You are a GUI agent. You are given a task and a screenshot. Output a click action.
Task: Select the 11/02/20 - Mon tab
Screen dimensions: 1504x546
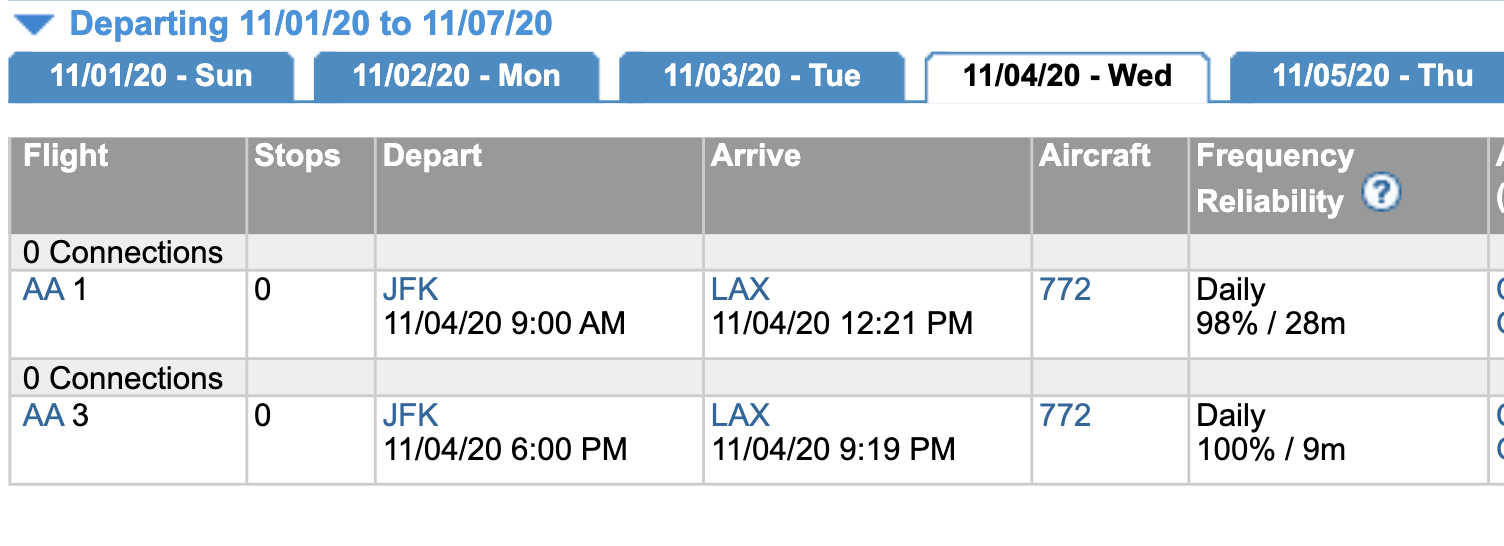point(456,76)
